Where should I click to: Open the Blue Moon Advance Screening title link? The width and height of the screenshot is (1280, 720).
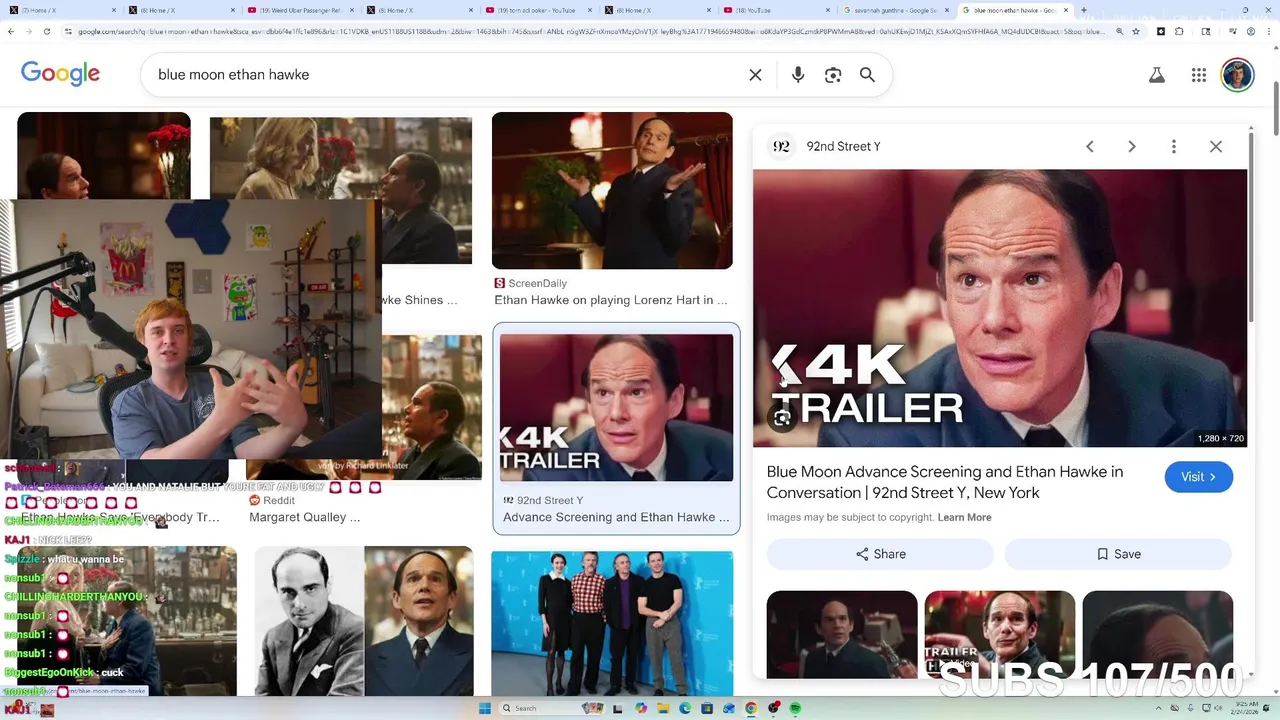pyautogui.click(x=945, y=482)
